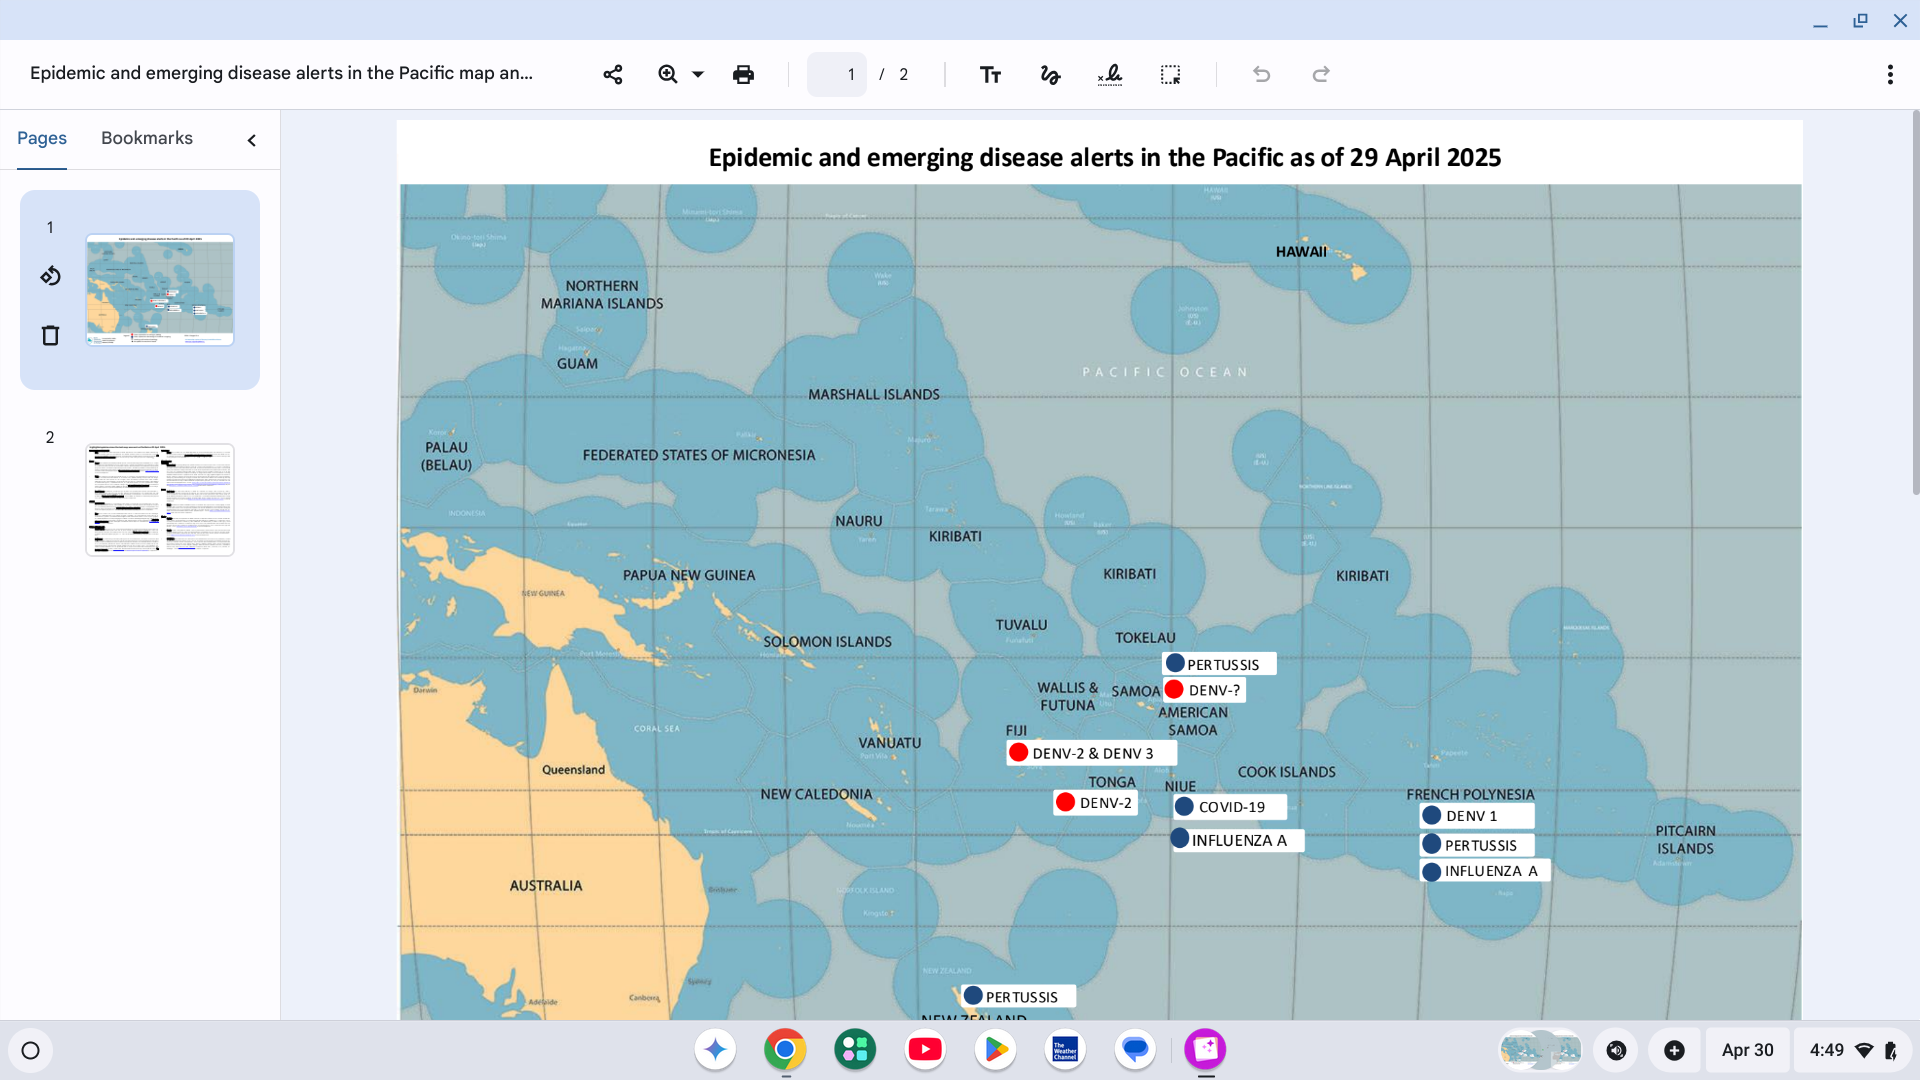
Task: Select the freehand draw annotation tool
Action: point(1050,74)
